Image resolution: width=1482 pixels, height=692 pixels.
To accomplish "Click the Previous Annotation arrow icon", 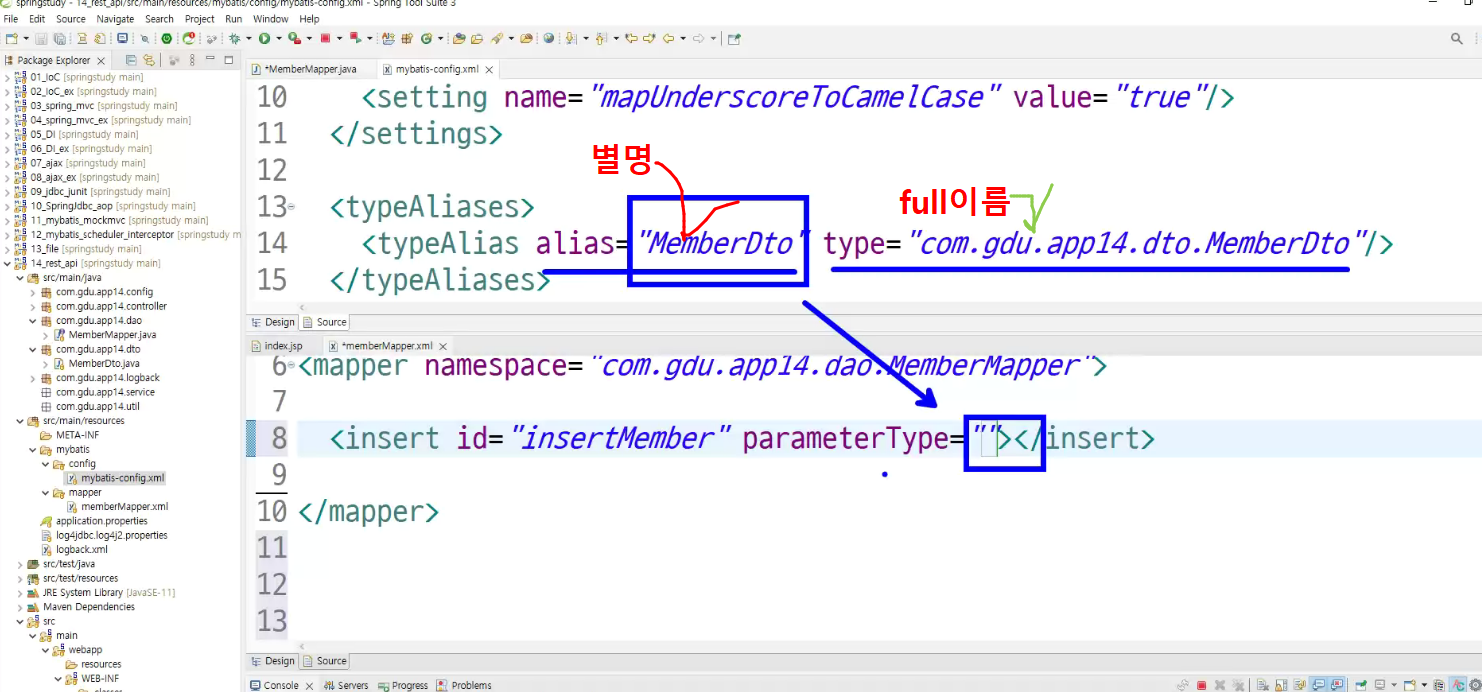I will click(x=600, y=39).
